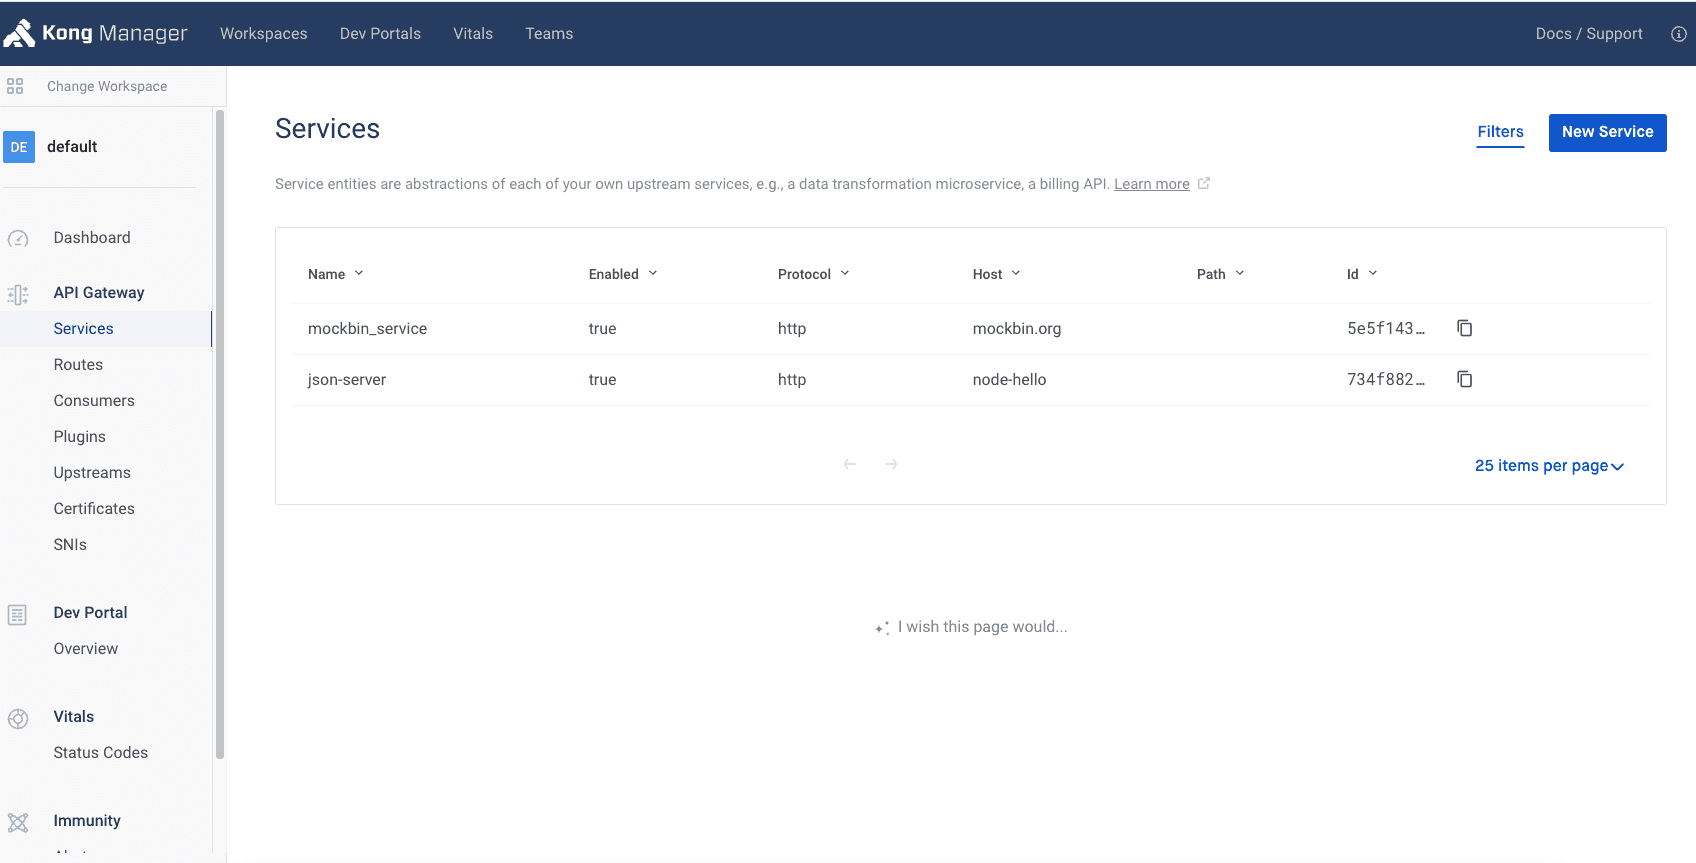Open the Filters link

click(1500, 132)
